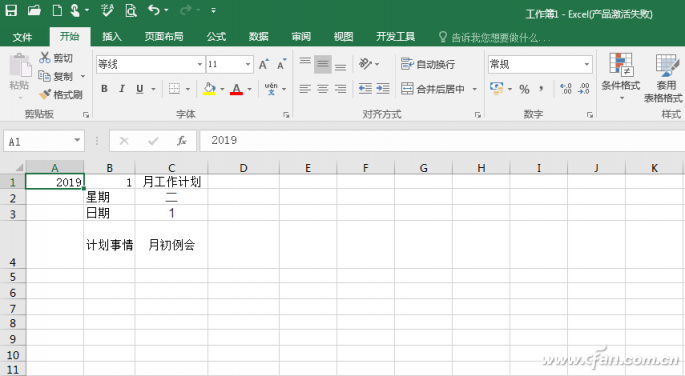
Task: Switch to the 数据 ribbon tab
Action: tap(259, 37)
